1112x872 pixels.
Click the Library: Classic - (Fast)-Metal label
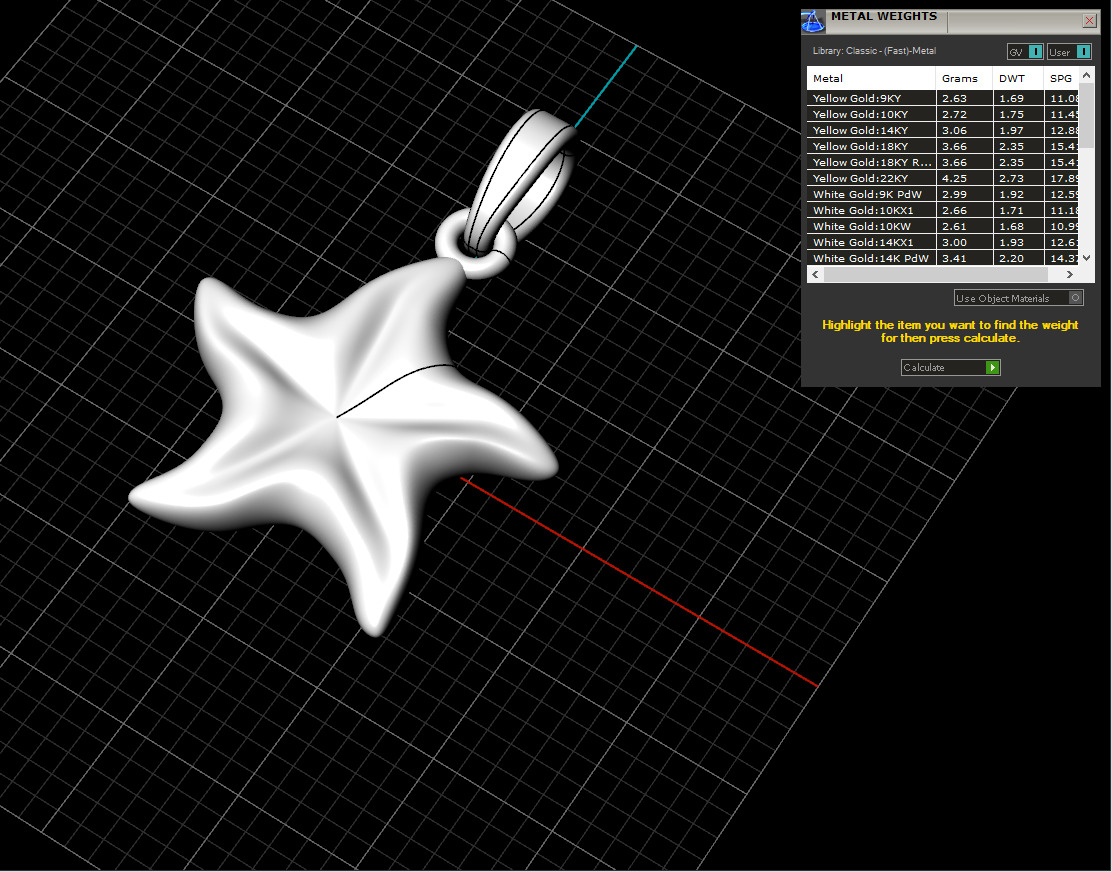pyautogui.click(x=874, y=51)
